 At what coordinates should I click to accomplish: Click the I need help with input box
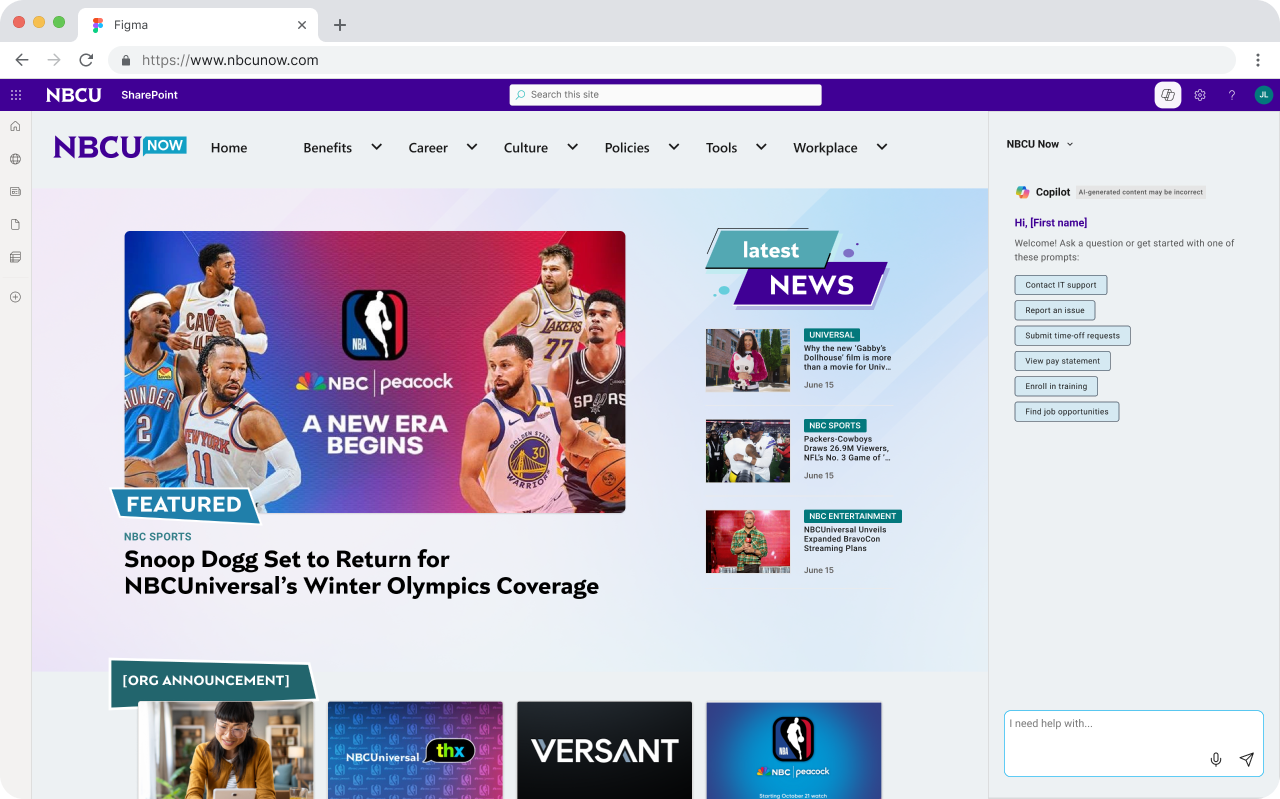point(1134,743)
